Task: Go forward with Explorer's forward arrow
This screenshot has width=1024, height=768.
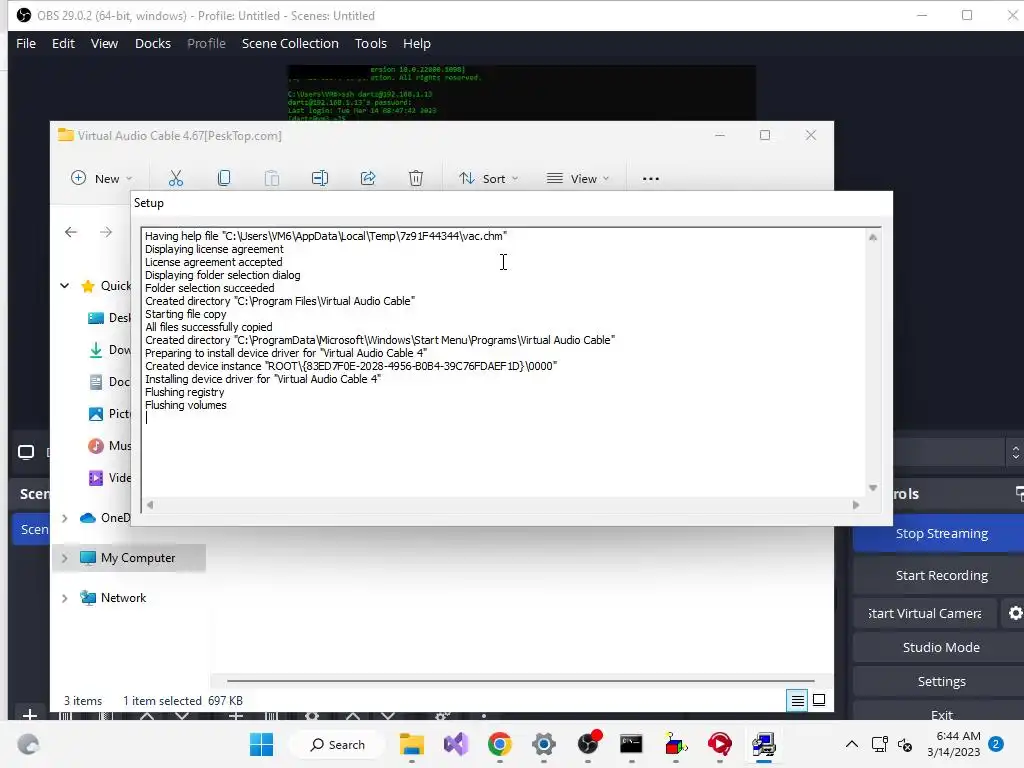Action: tap(106, 232)
